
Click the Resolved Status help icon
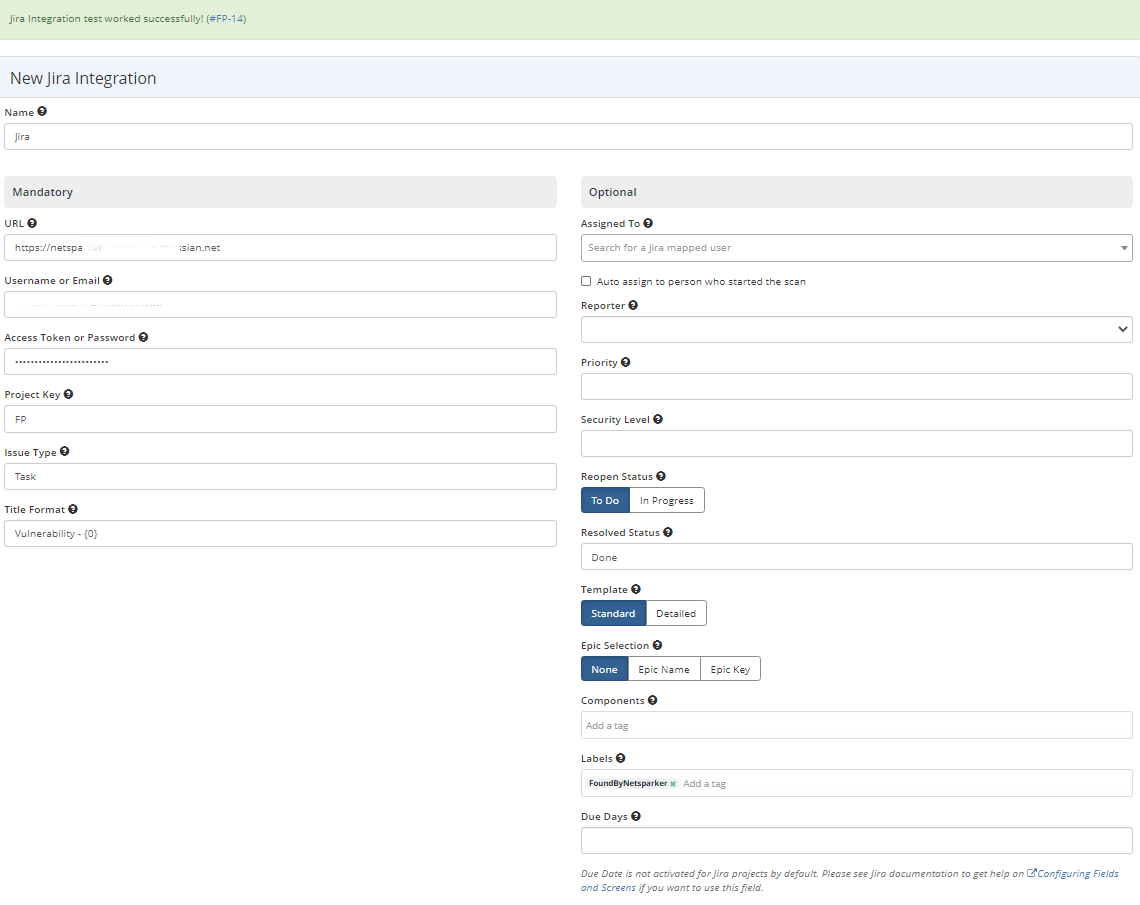tap(668, 532)
